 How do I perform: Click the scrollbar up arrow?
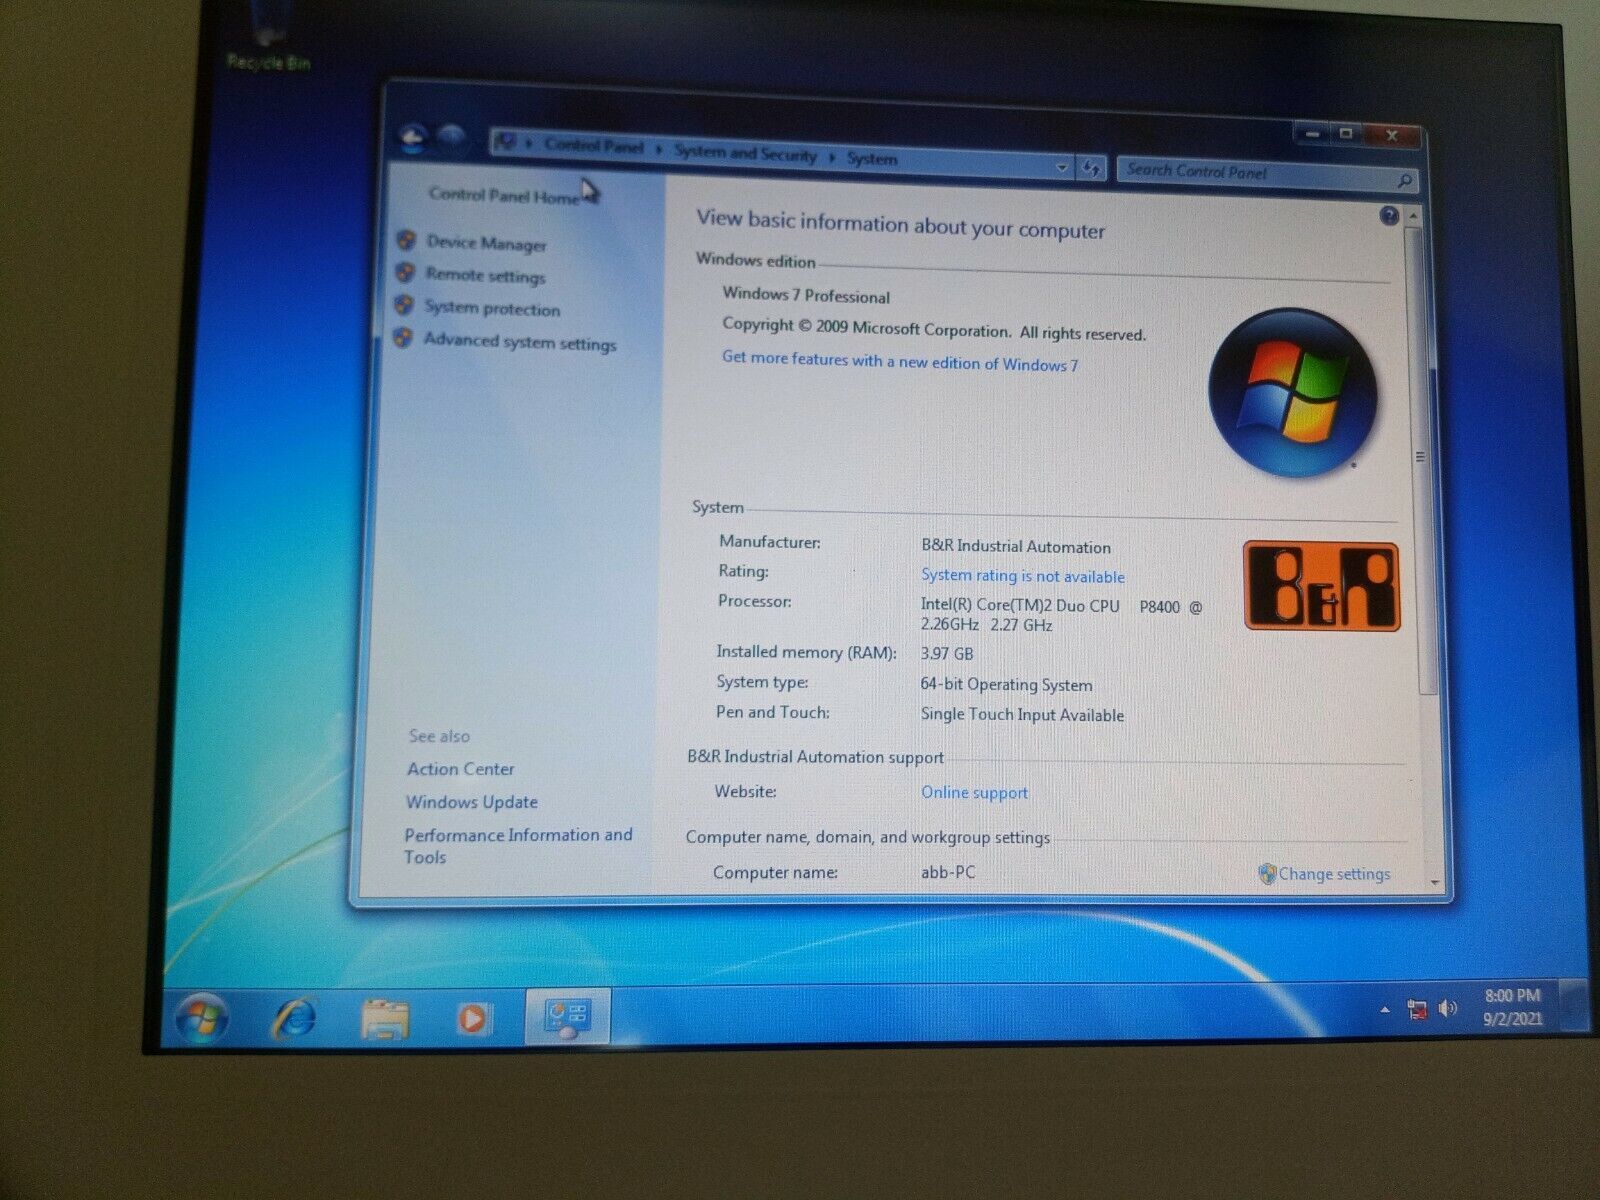tap(1413, 216)
